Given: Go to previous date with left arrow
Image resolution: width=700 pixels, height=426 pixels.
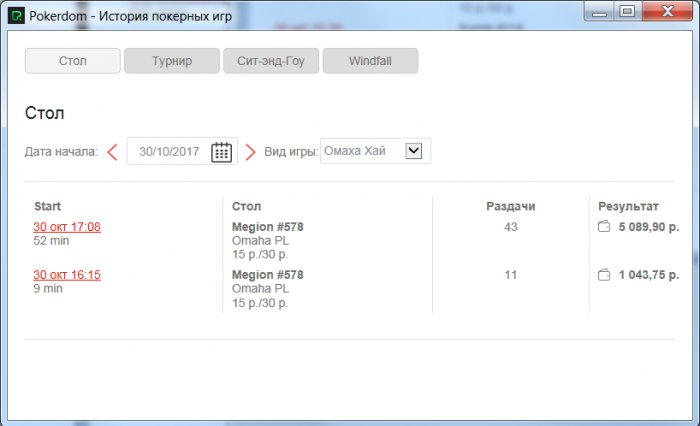Looking at the screenshot, I should (x=112, y=152).
